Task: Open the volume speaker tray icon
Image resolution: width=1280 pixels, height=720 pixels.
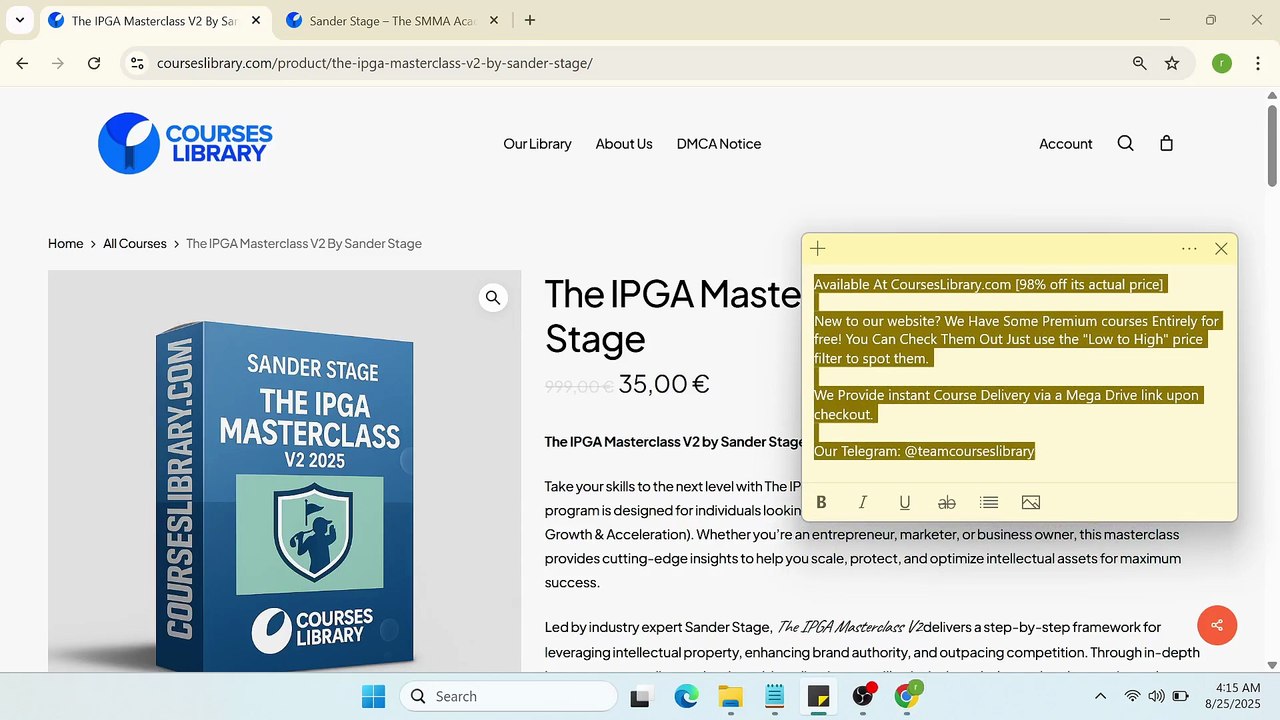Action: 1156,696
